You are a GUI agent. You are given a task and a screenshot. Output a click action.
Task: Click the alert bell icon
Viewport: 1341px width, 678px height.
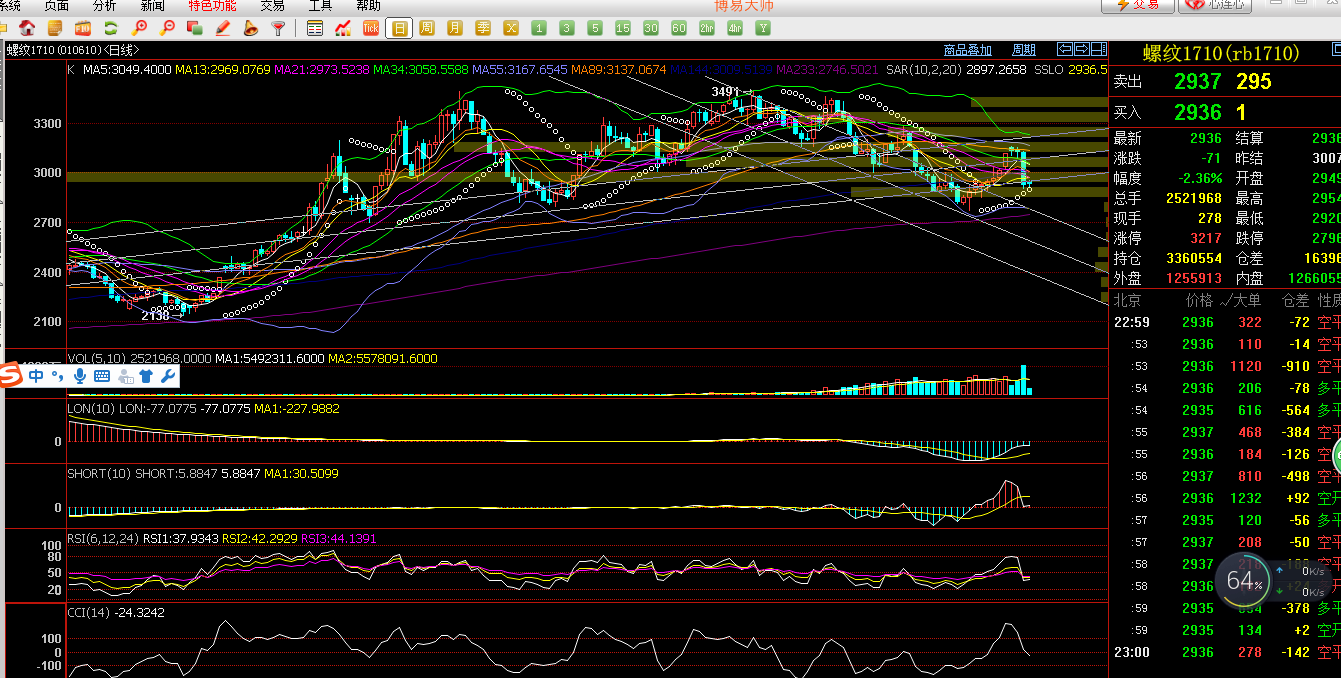tap(251, 28)
